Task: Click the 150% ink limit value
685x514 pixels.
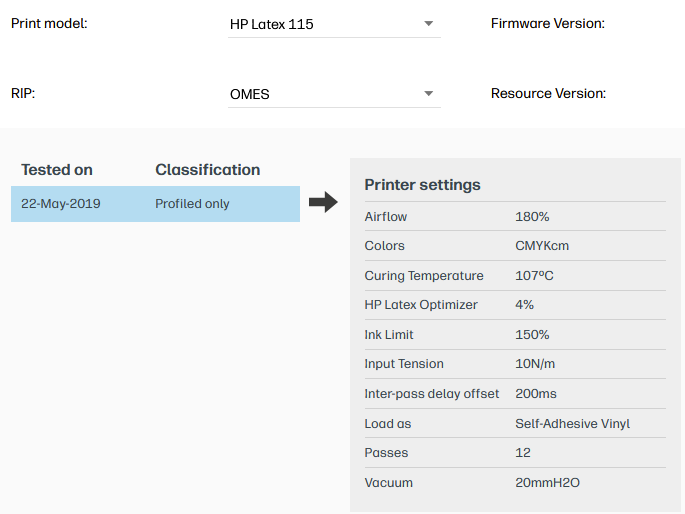Action: click(x=532, y=335)
